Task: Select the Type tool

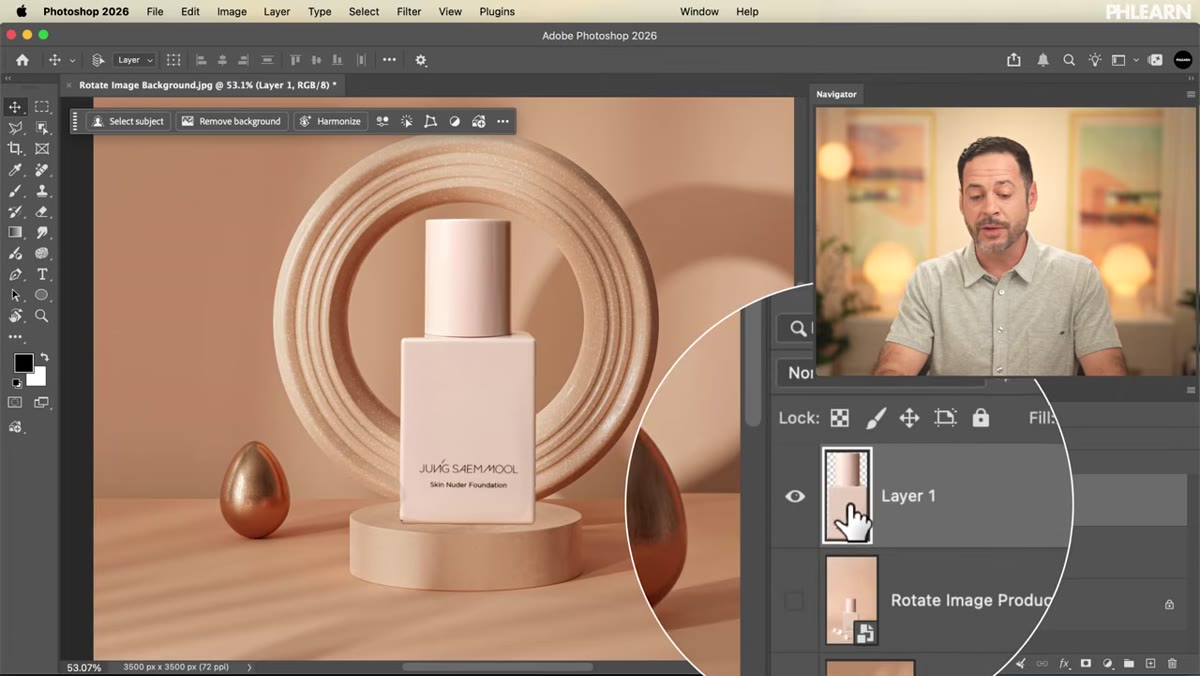Action: (42, 274)
